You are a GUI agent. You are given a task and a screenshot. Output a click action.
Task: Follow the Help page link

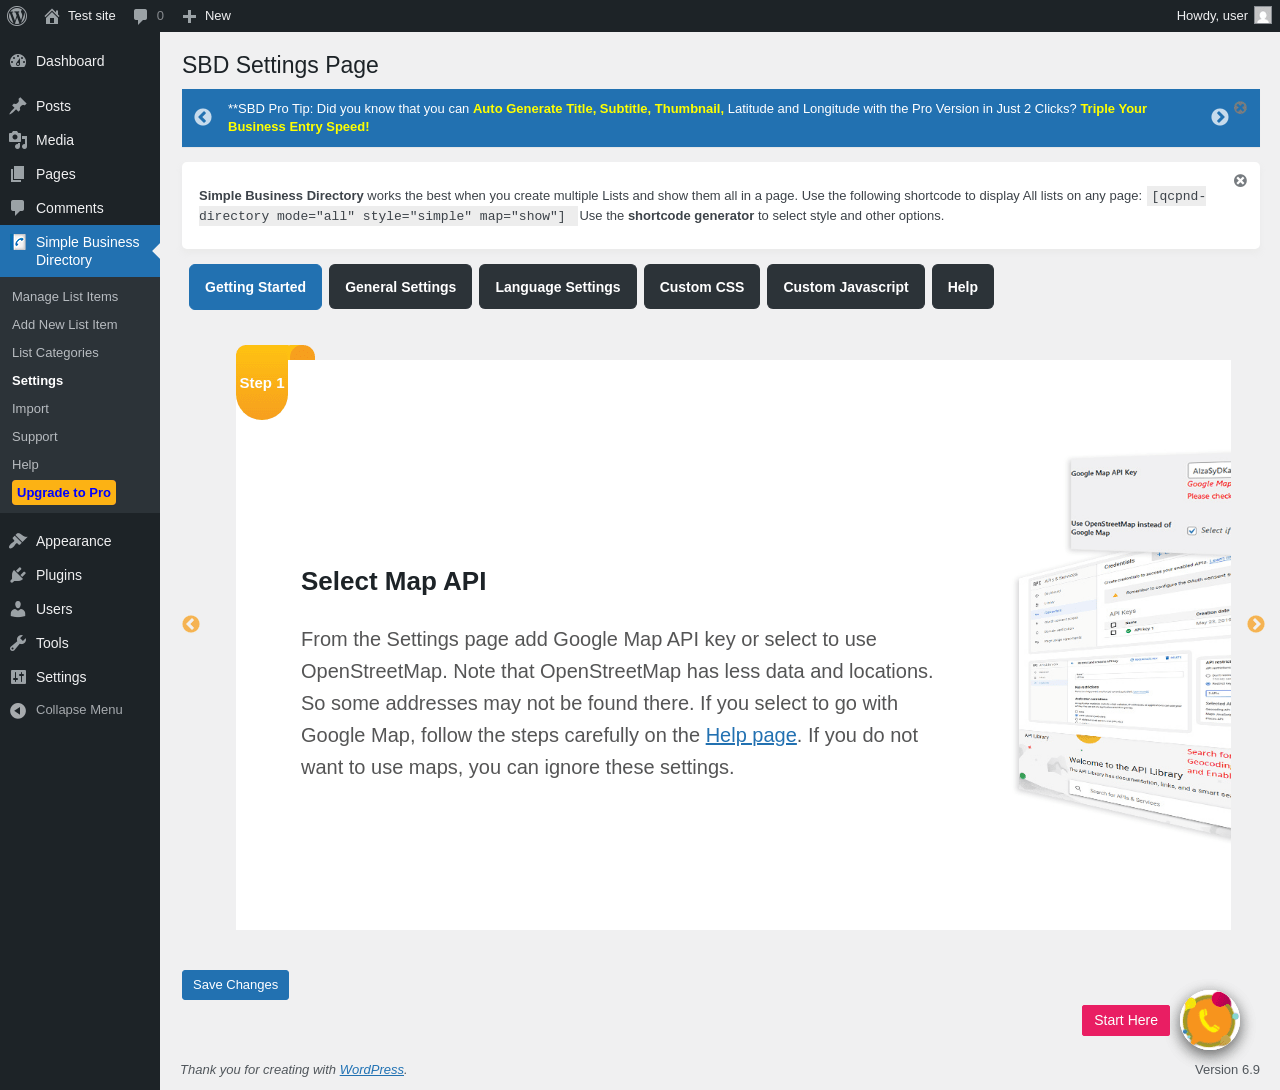pyautogui.click(x=751, y=735)
